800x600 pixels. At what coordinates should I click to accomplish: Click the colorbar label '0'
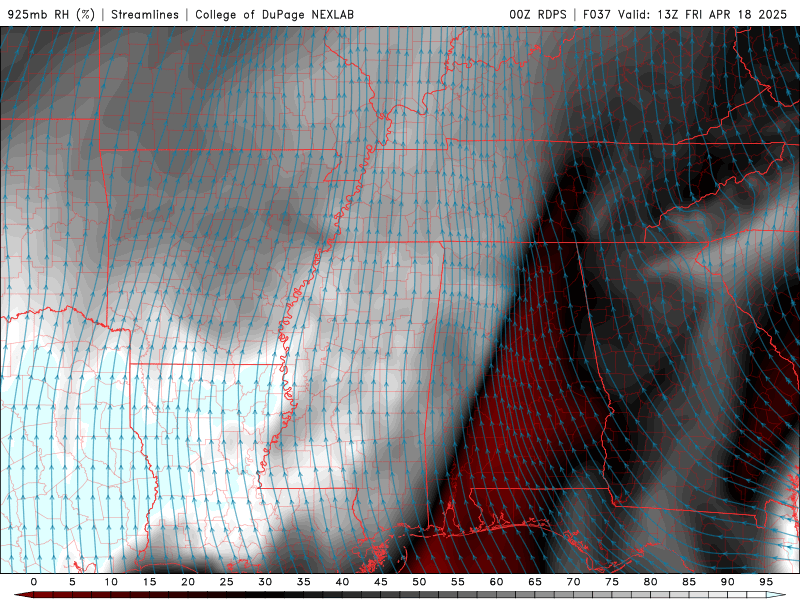(34, 582)
